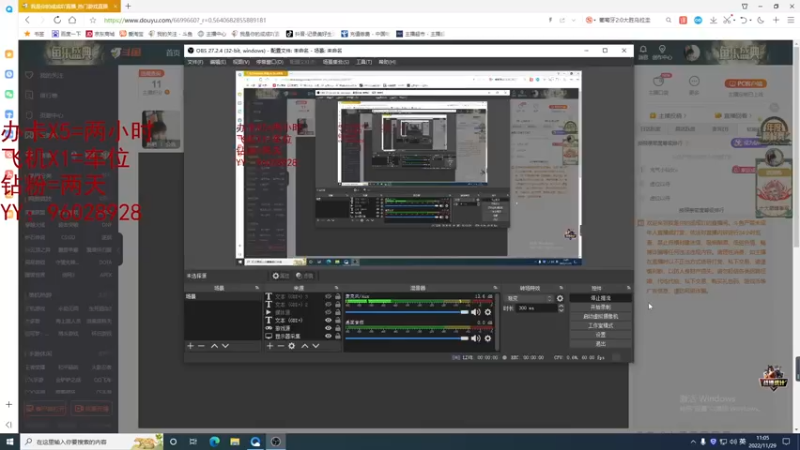Bookmark page with star icon in address bar
Screen dimensions: 800x450
(93, 20)
